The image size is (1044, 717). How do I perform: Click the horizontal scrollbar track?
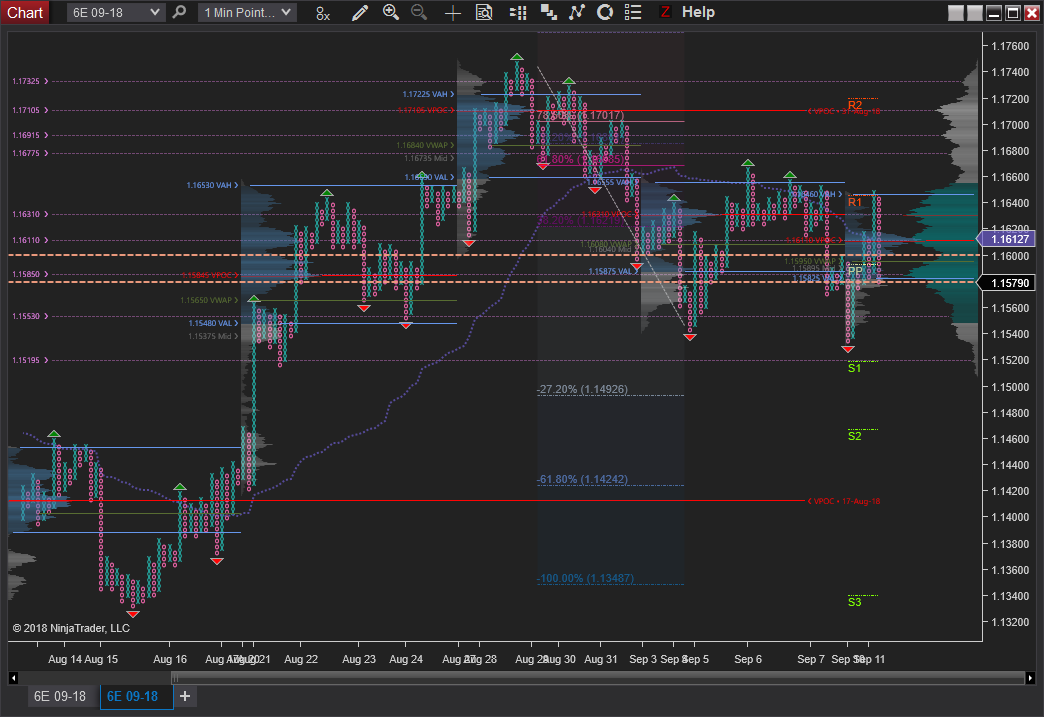521,678
